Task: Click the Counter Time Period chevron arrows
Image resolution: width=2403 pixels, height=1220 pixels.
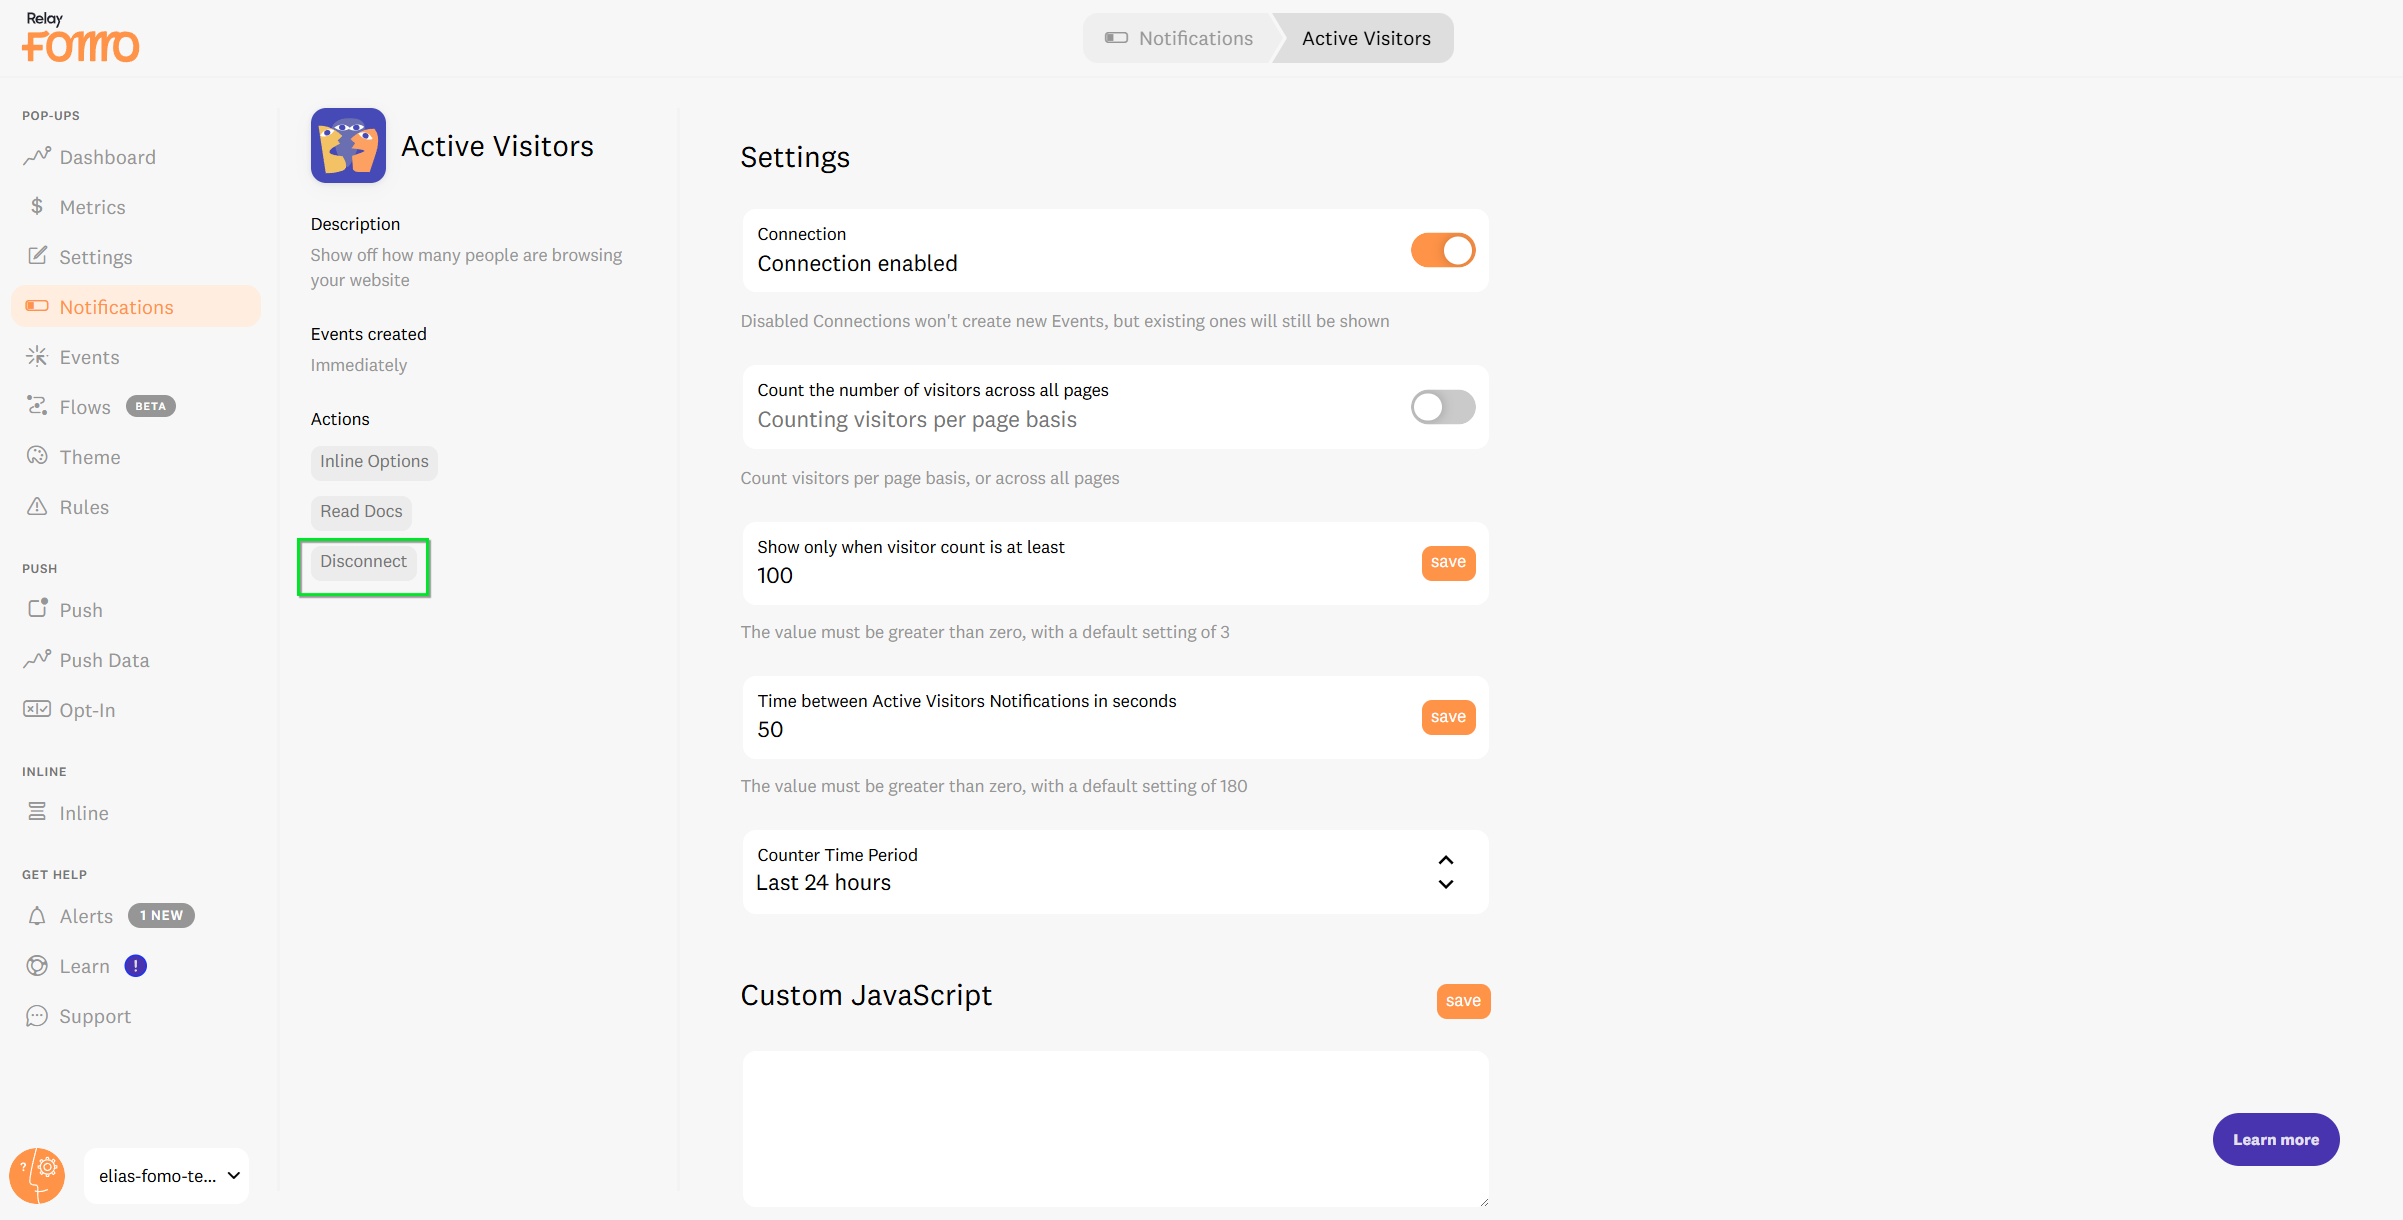Action: click(x=1445, y=871)
